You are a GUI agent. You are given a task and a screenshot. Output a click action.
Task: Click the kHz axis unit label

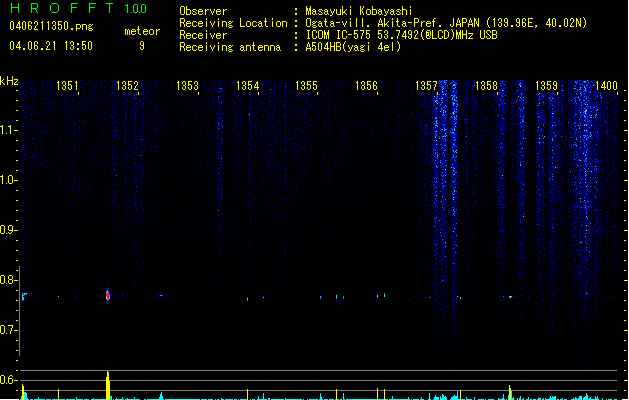[9, 81]
